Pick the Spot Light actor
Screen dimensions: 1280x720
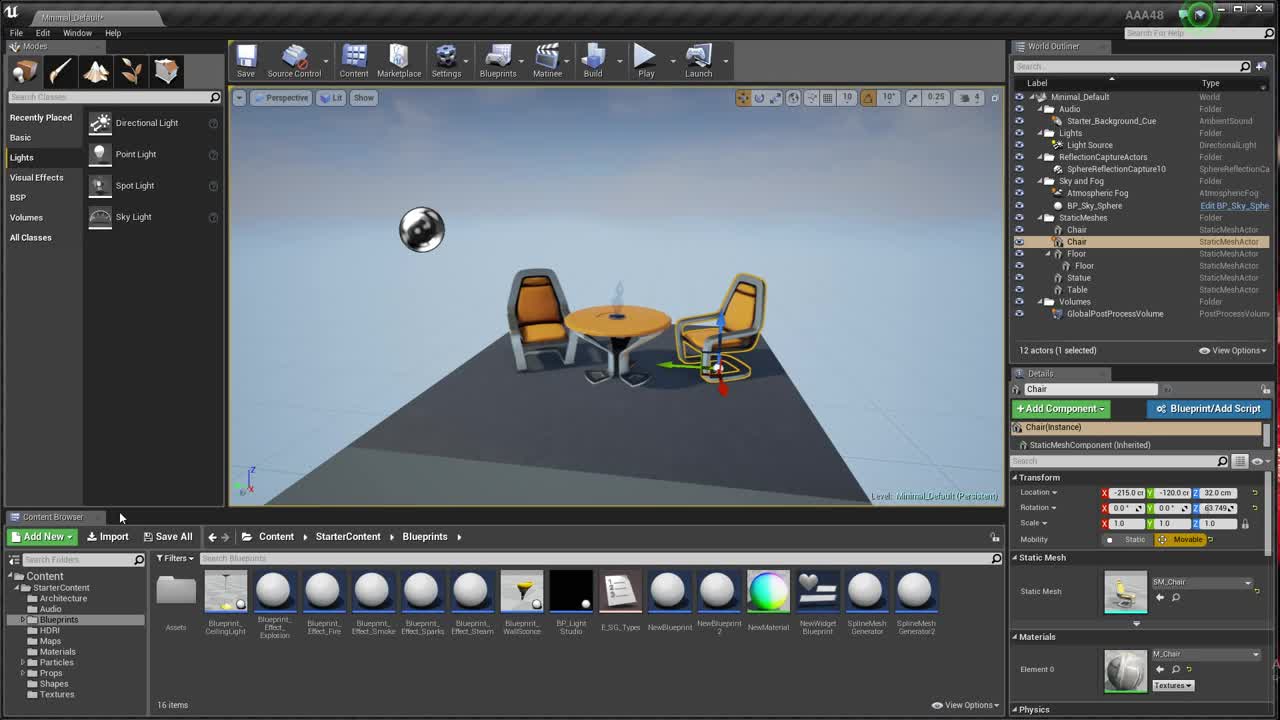(x=154, y=185)
